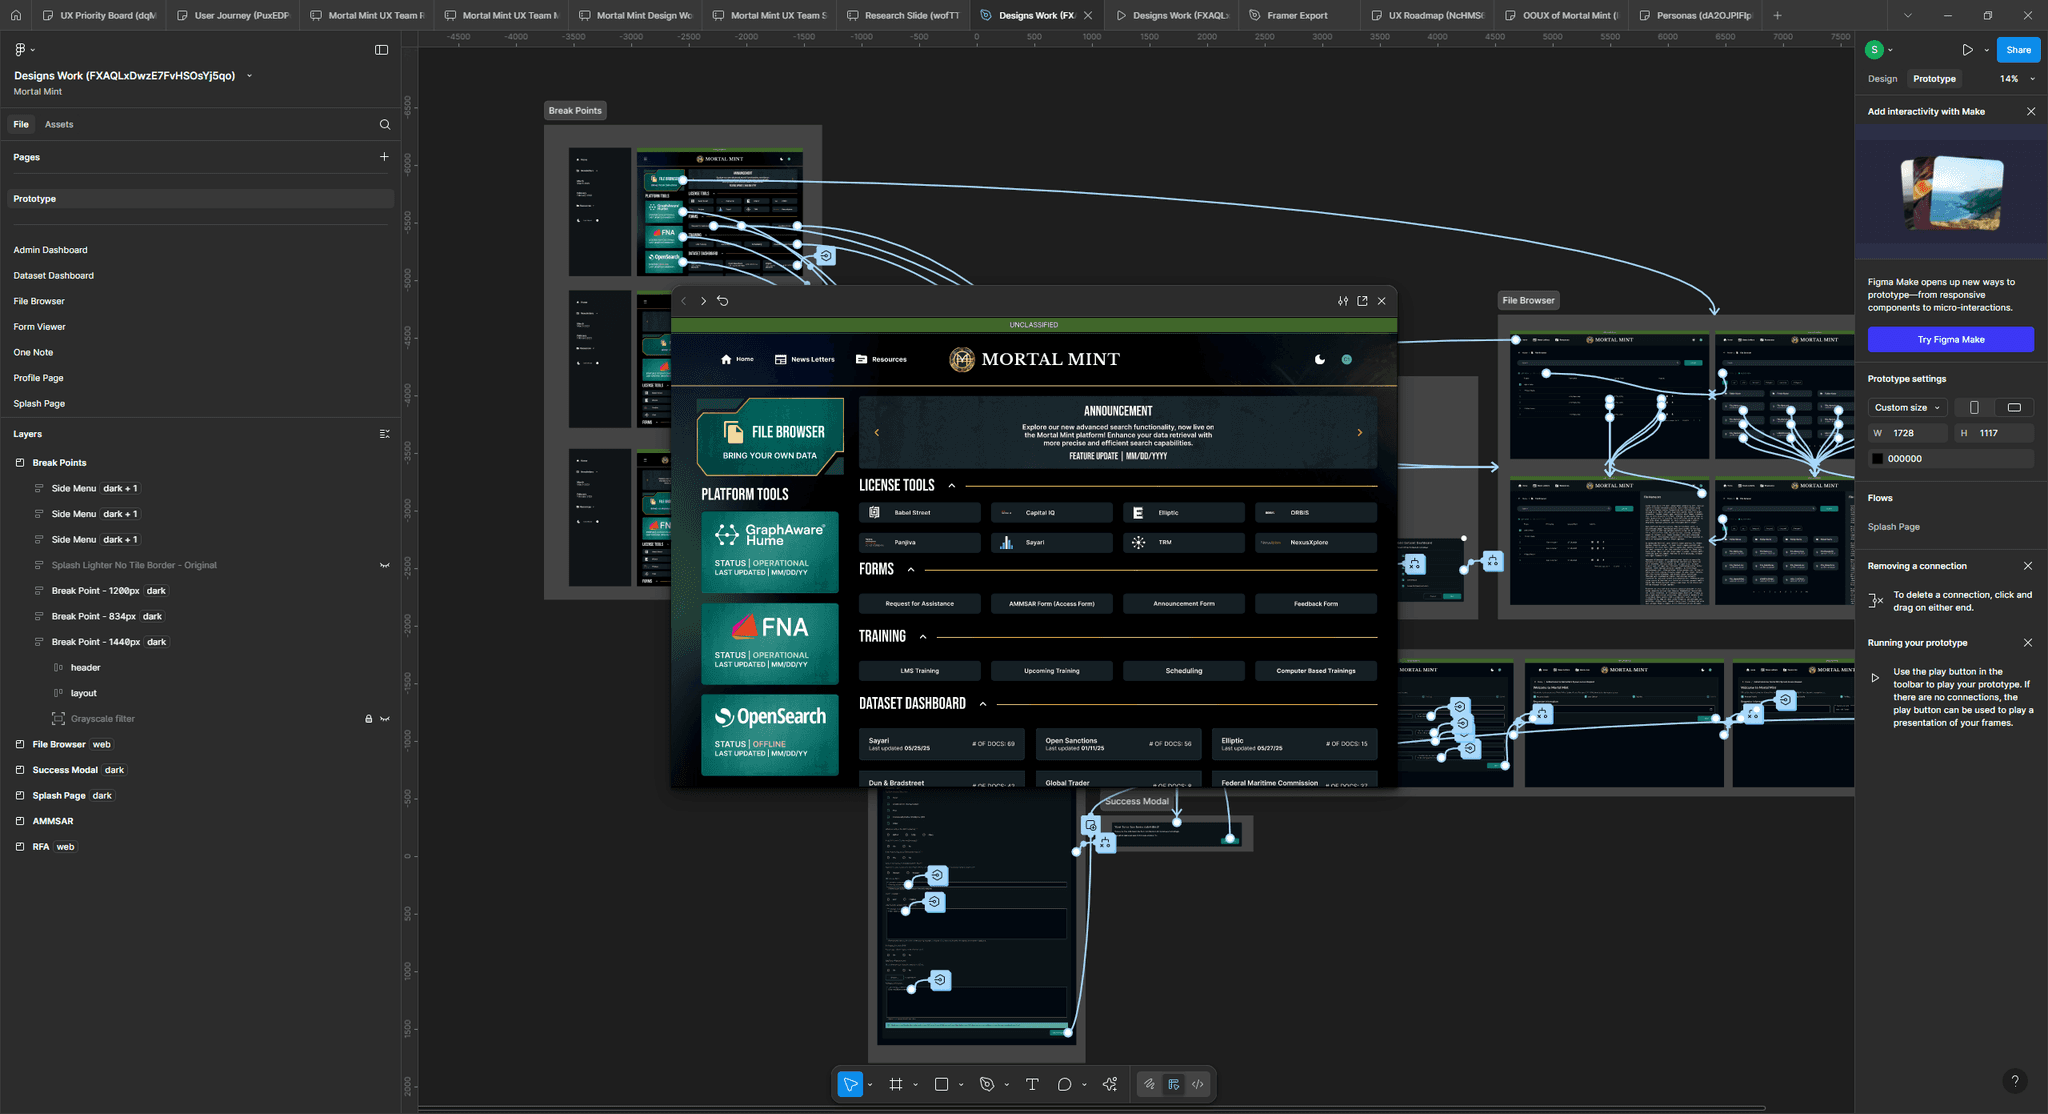Viewport: 2048px width, 1114px height.
Task: Unhide Splash Lighter No Tile Border layer
Action: 385,566
